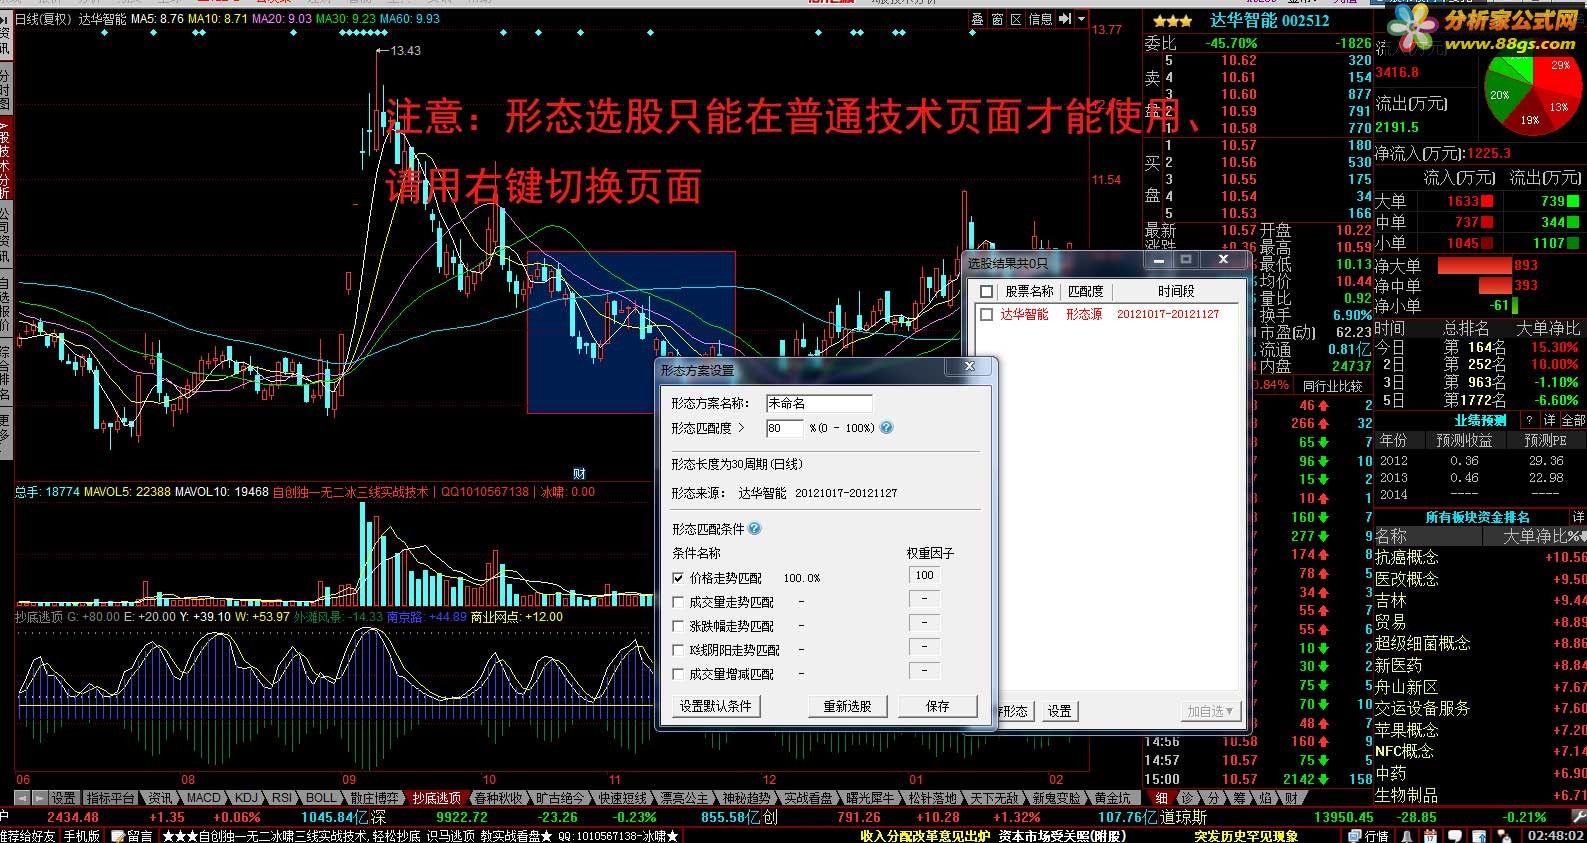Click the 设置 button in results window
This screenshot has height=843, width=1587.
coord(1060,711)
